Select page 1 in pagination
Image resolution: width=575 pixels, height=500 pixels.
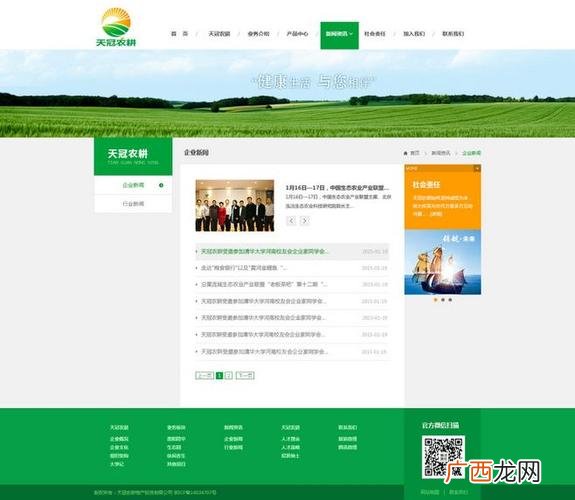coord(220,375)
